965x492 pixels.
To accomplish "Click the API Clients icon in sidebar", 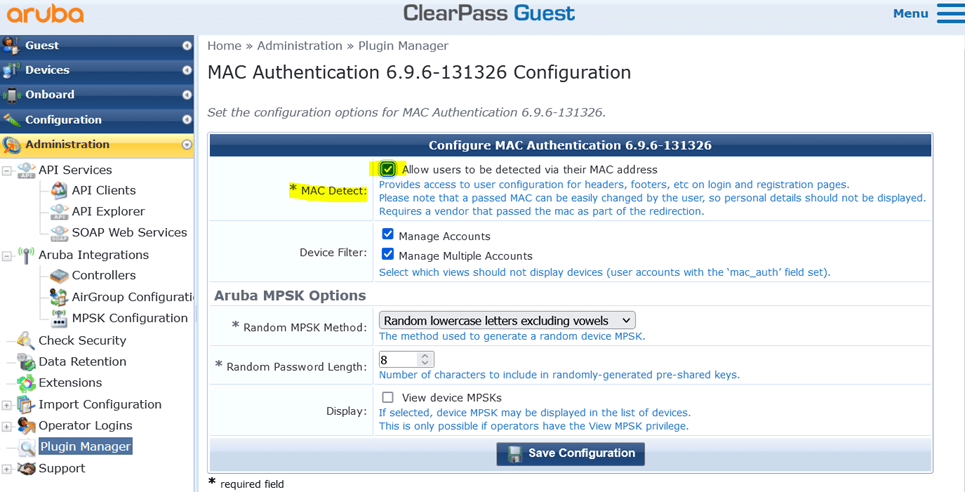I will click(x=59, y=190).
